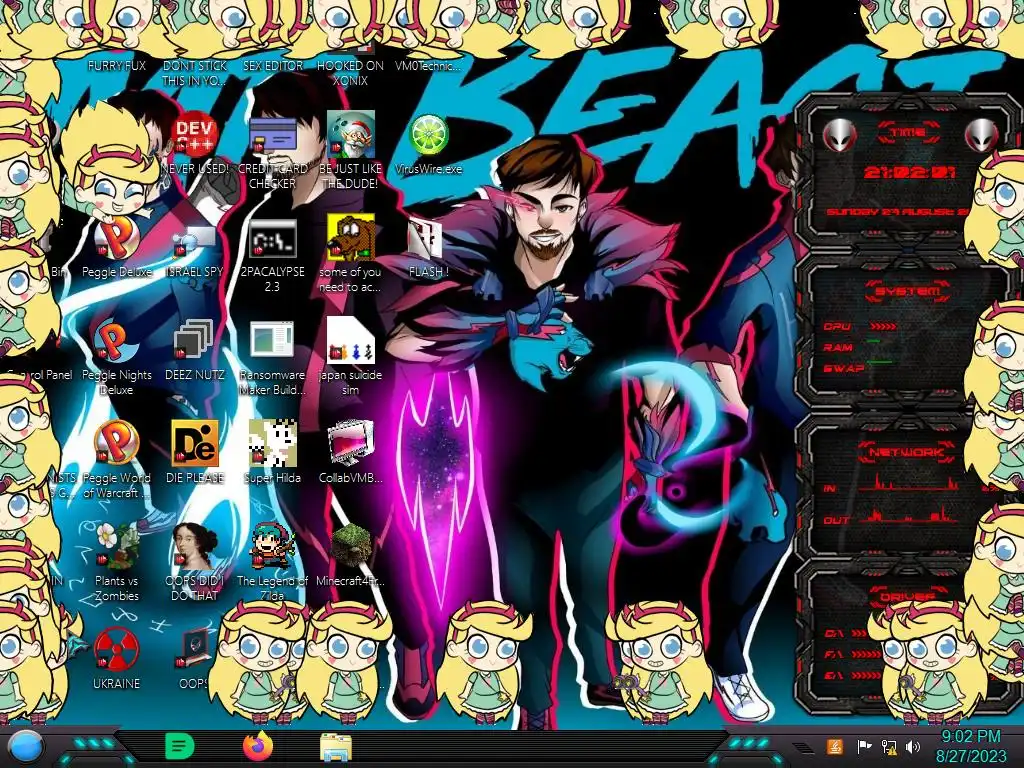Open the network warning tray icon
Screen dimensions: 1024x768
[x=889, y=747]
